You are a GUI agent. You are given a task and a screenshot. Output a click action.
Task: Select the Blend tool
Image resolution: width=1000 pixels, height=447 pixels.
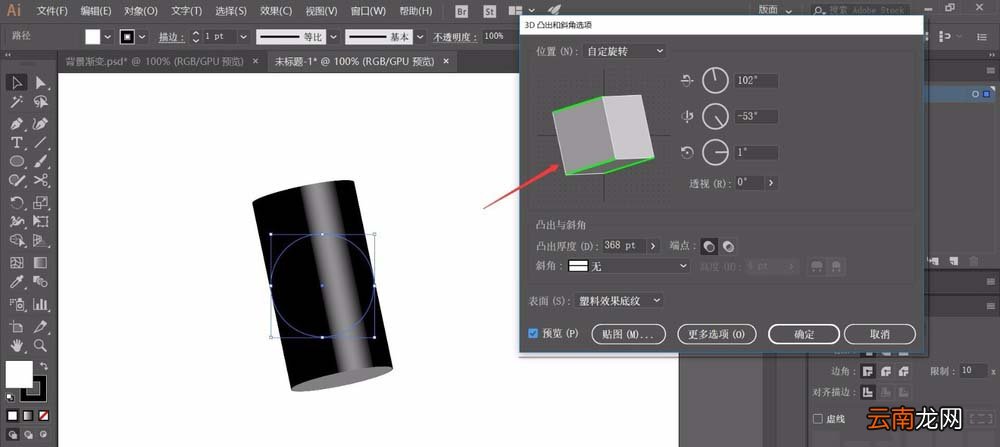tap(41, 282)
